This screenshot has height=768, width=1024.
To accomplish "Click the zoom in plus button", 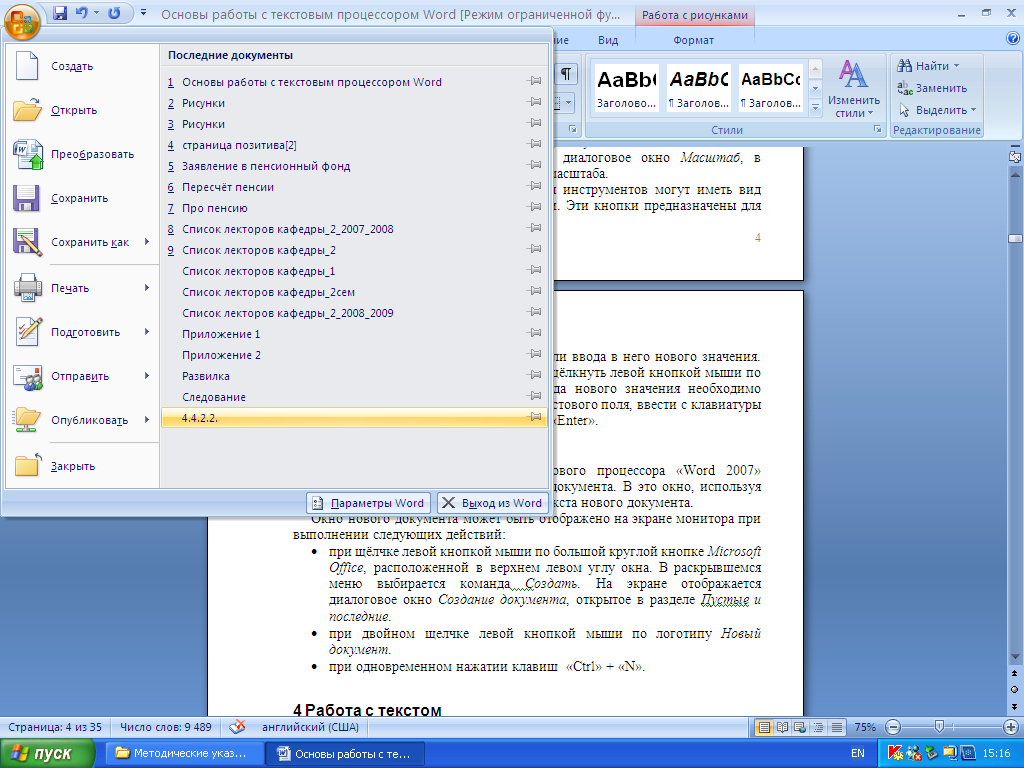I will click(1010, 727).
